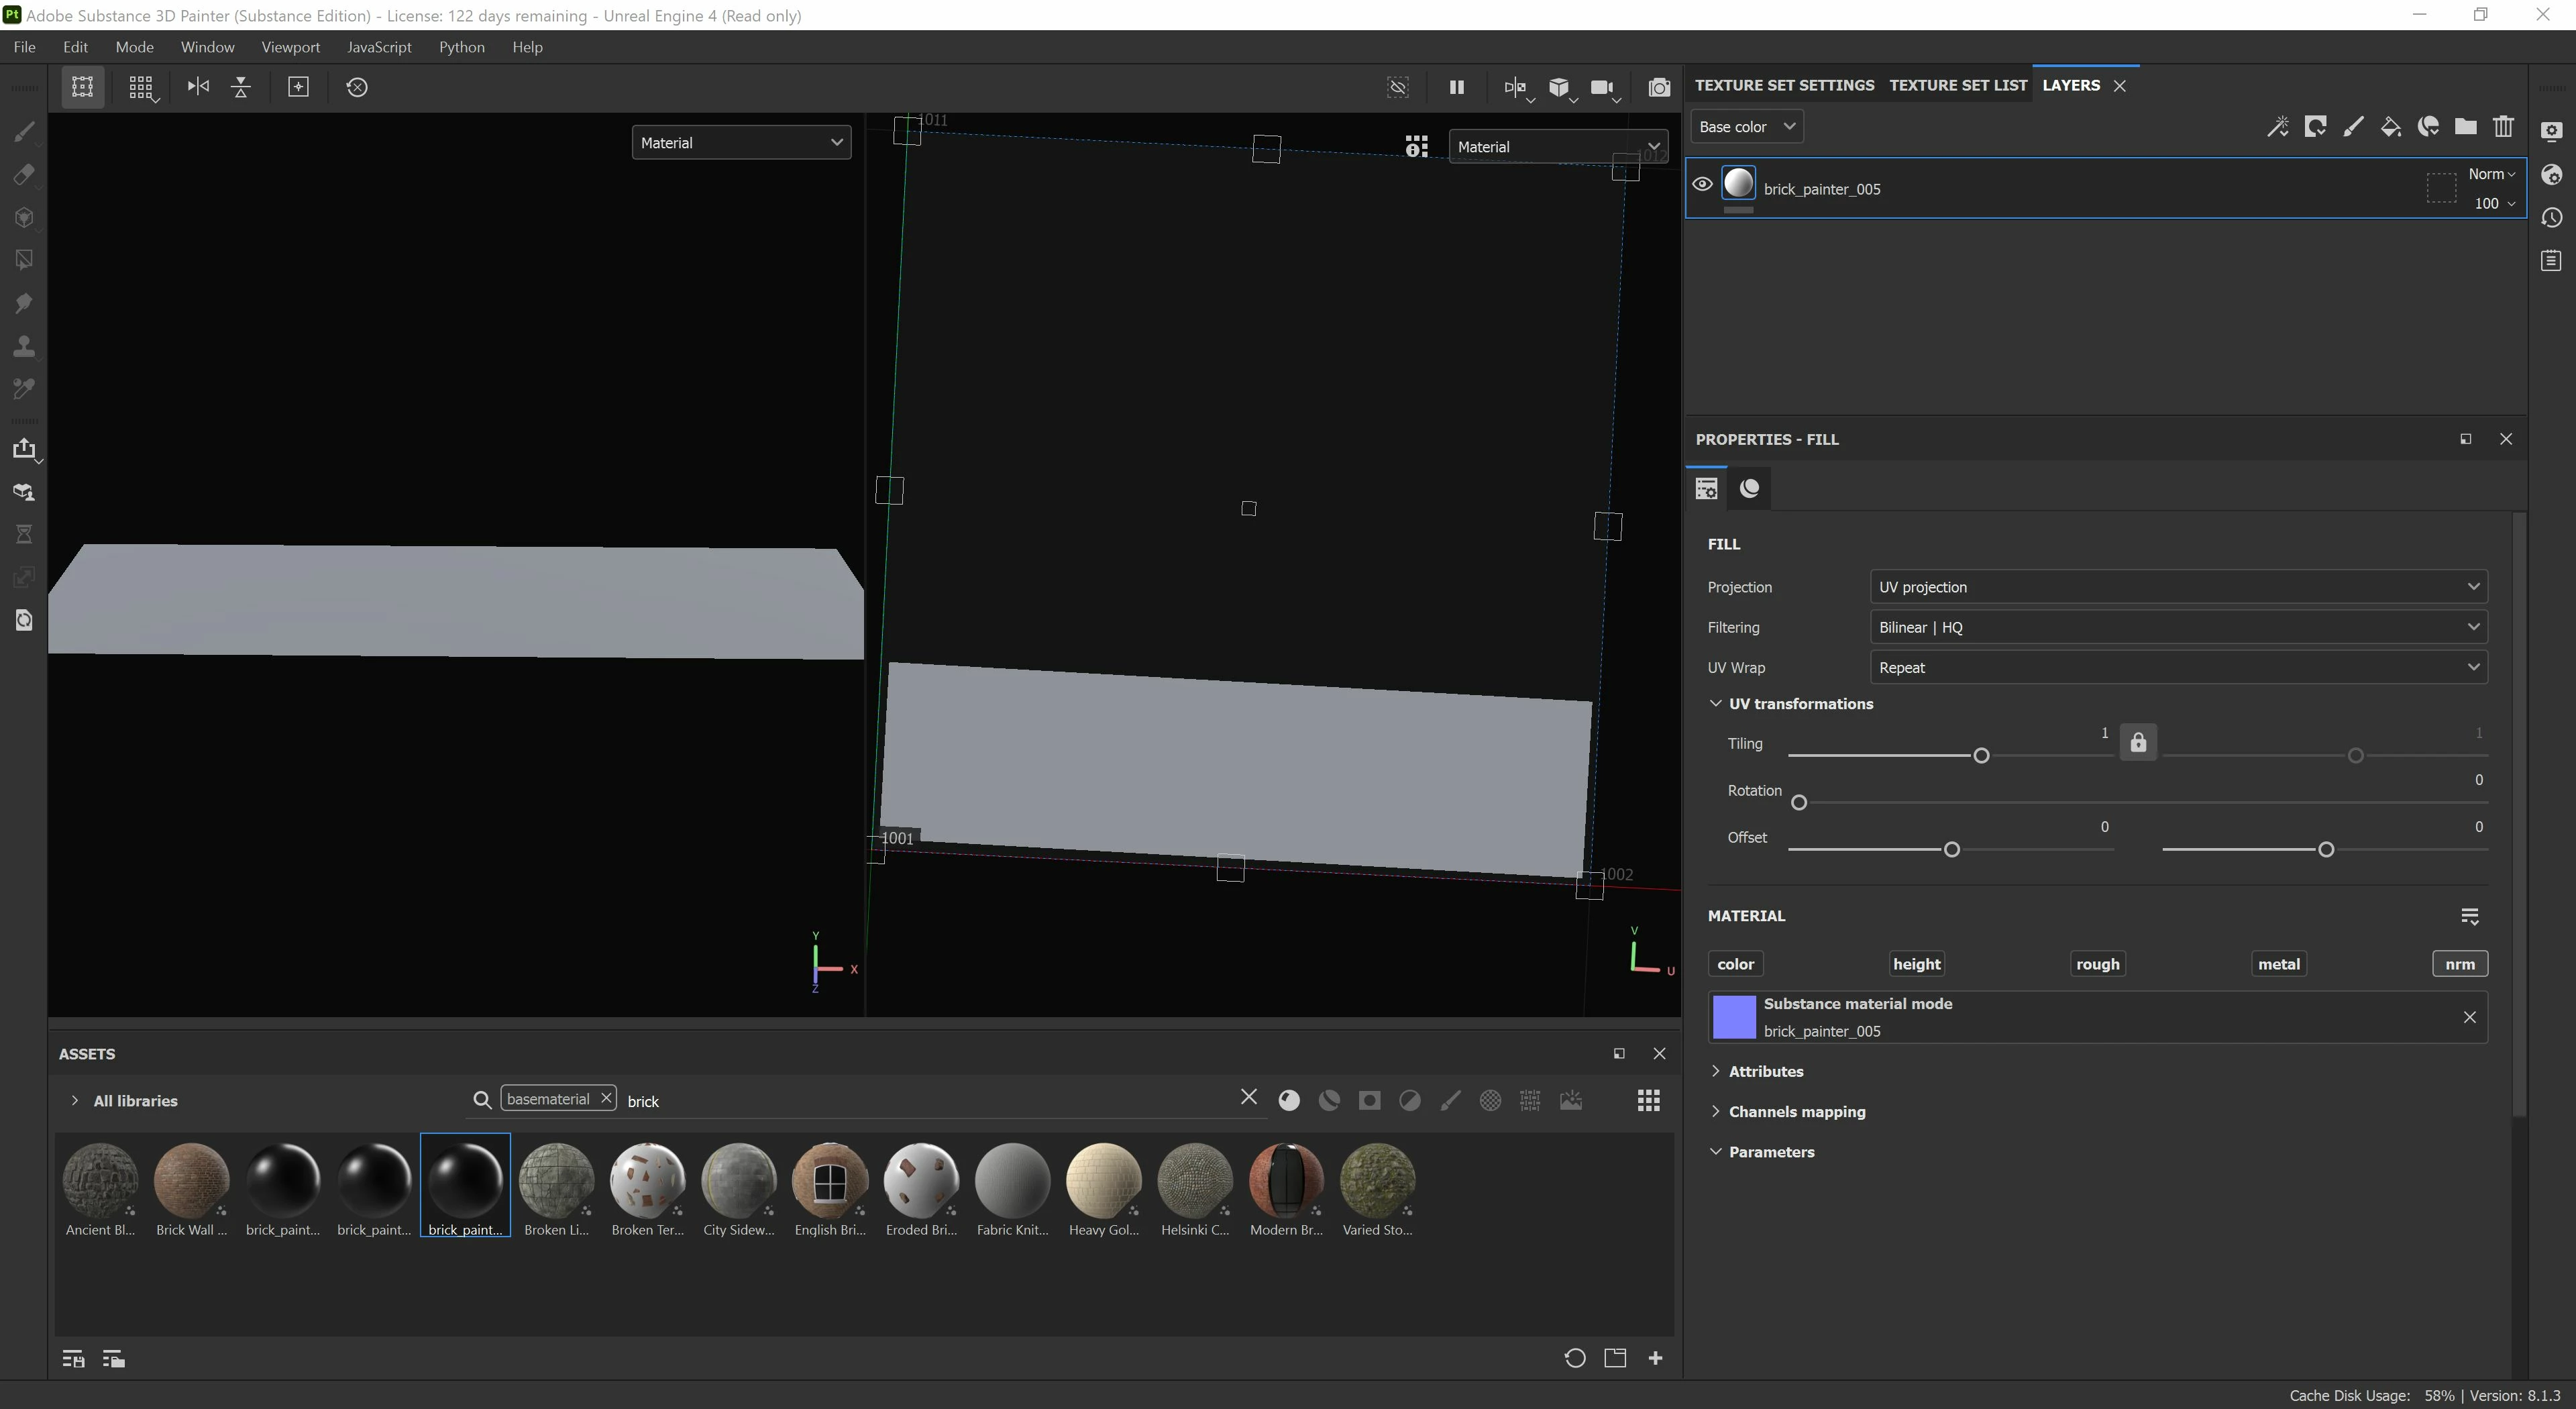The width and height of the screenshot is (2576, 1409).
Task: Click the Rotation slider handle
Action: 1799,802
